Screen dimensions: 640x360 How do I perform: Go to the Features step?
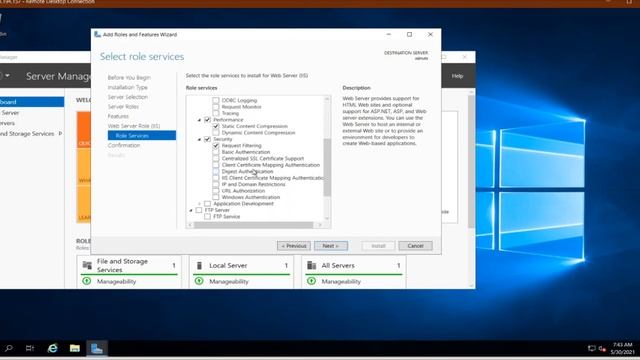tap(118, 116)
